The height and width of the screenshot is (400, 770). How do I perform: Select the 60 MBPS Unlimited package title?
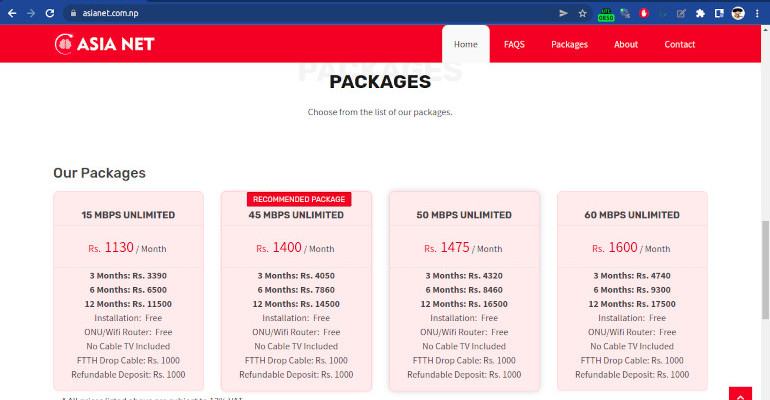pos(632,215)
